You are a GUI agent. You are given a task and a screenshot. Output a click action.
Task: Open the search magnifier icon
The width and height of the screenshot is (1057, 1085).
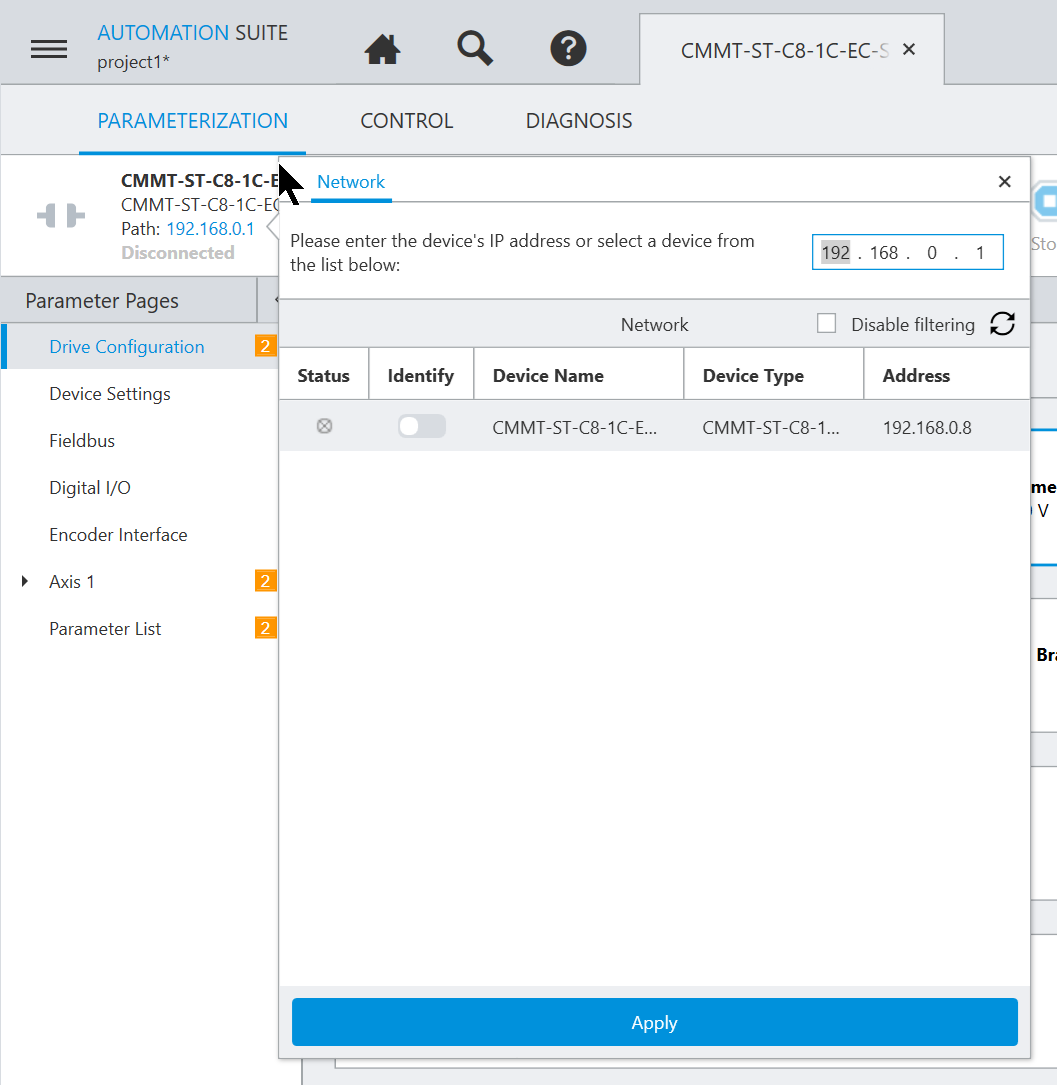coord(475,48)
